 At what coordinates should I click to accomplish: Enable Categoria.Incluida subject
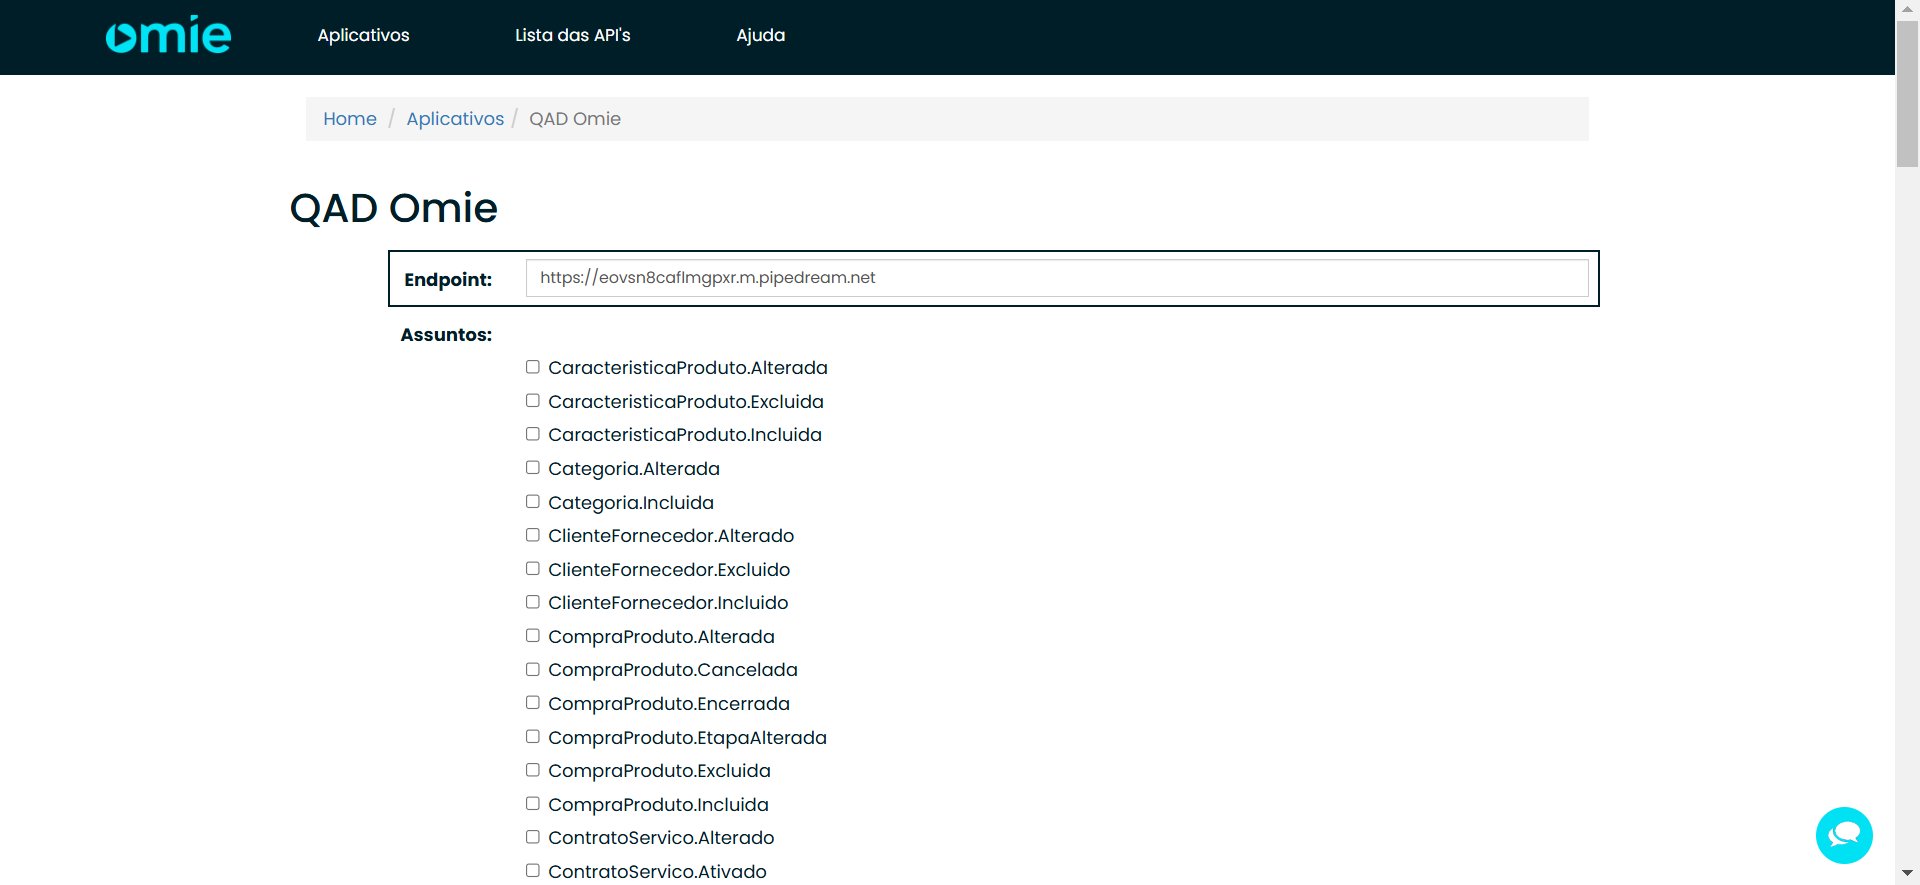coord(533,502)
